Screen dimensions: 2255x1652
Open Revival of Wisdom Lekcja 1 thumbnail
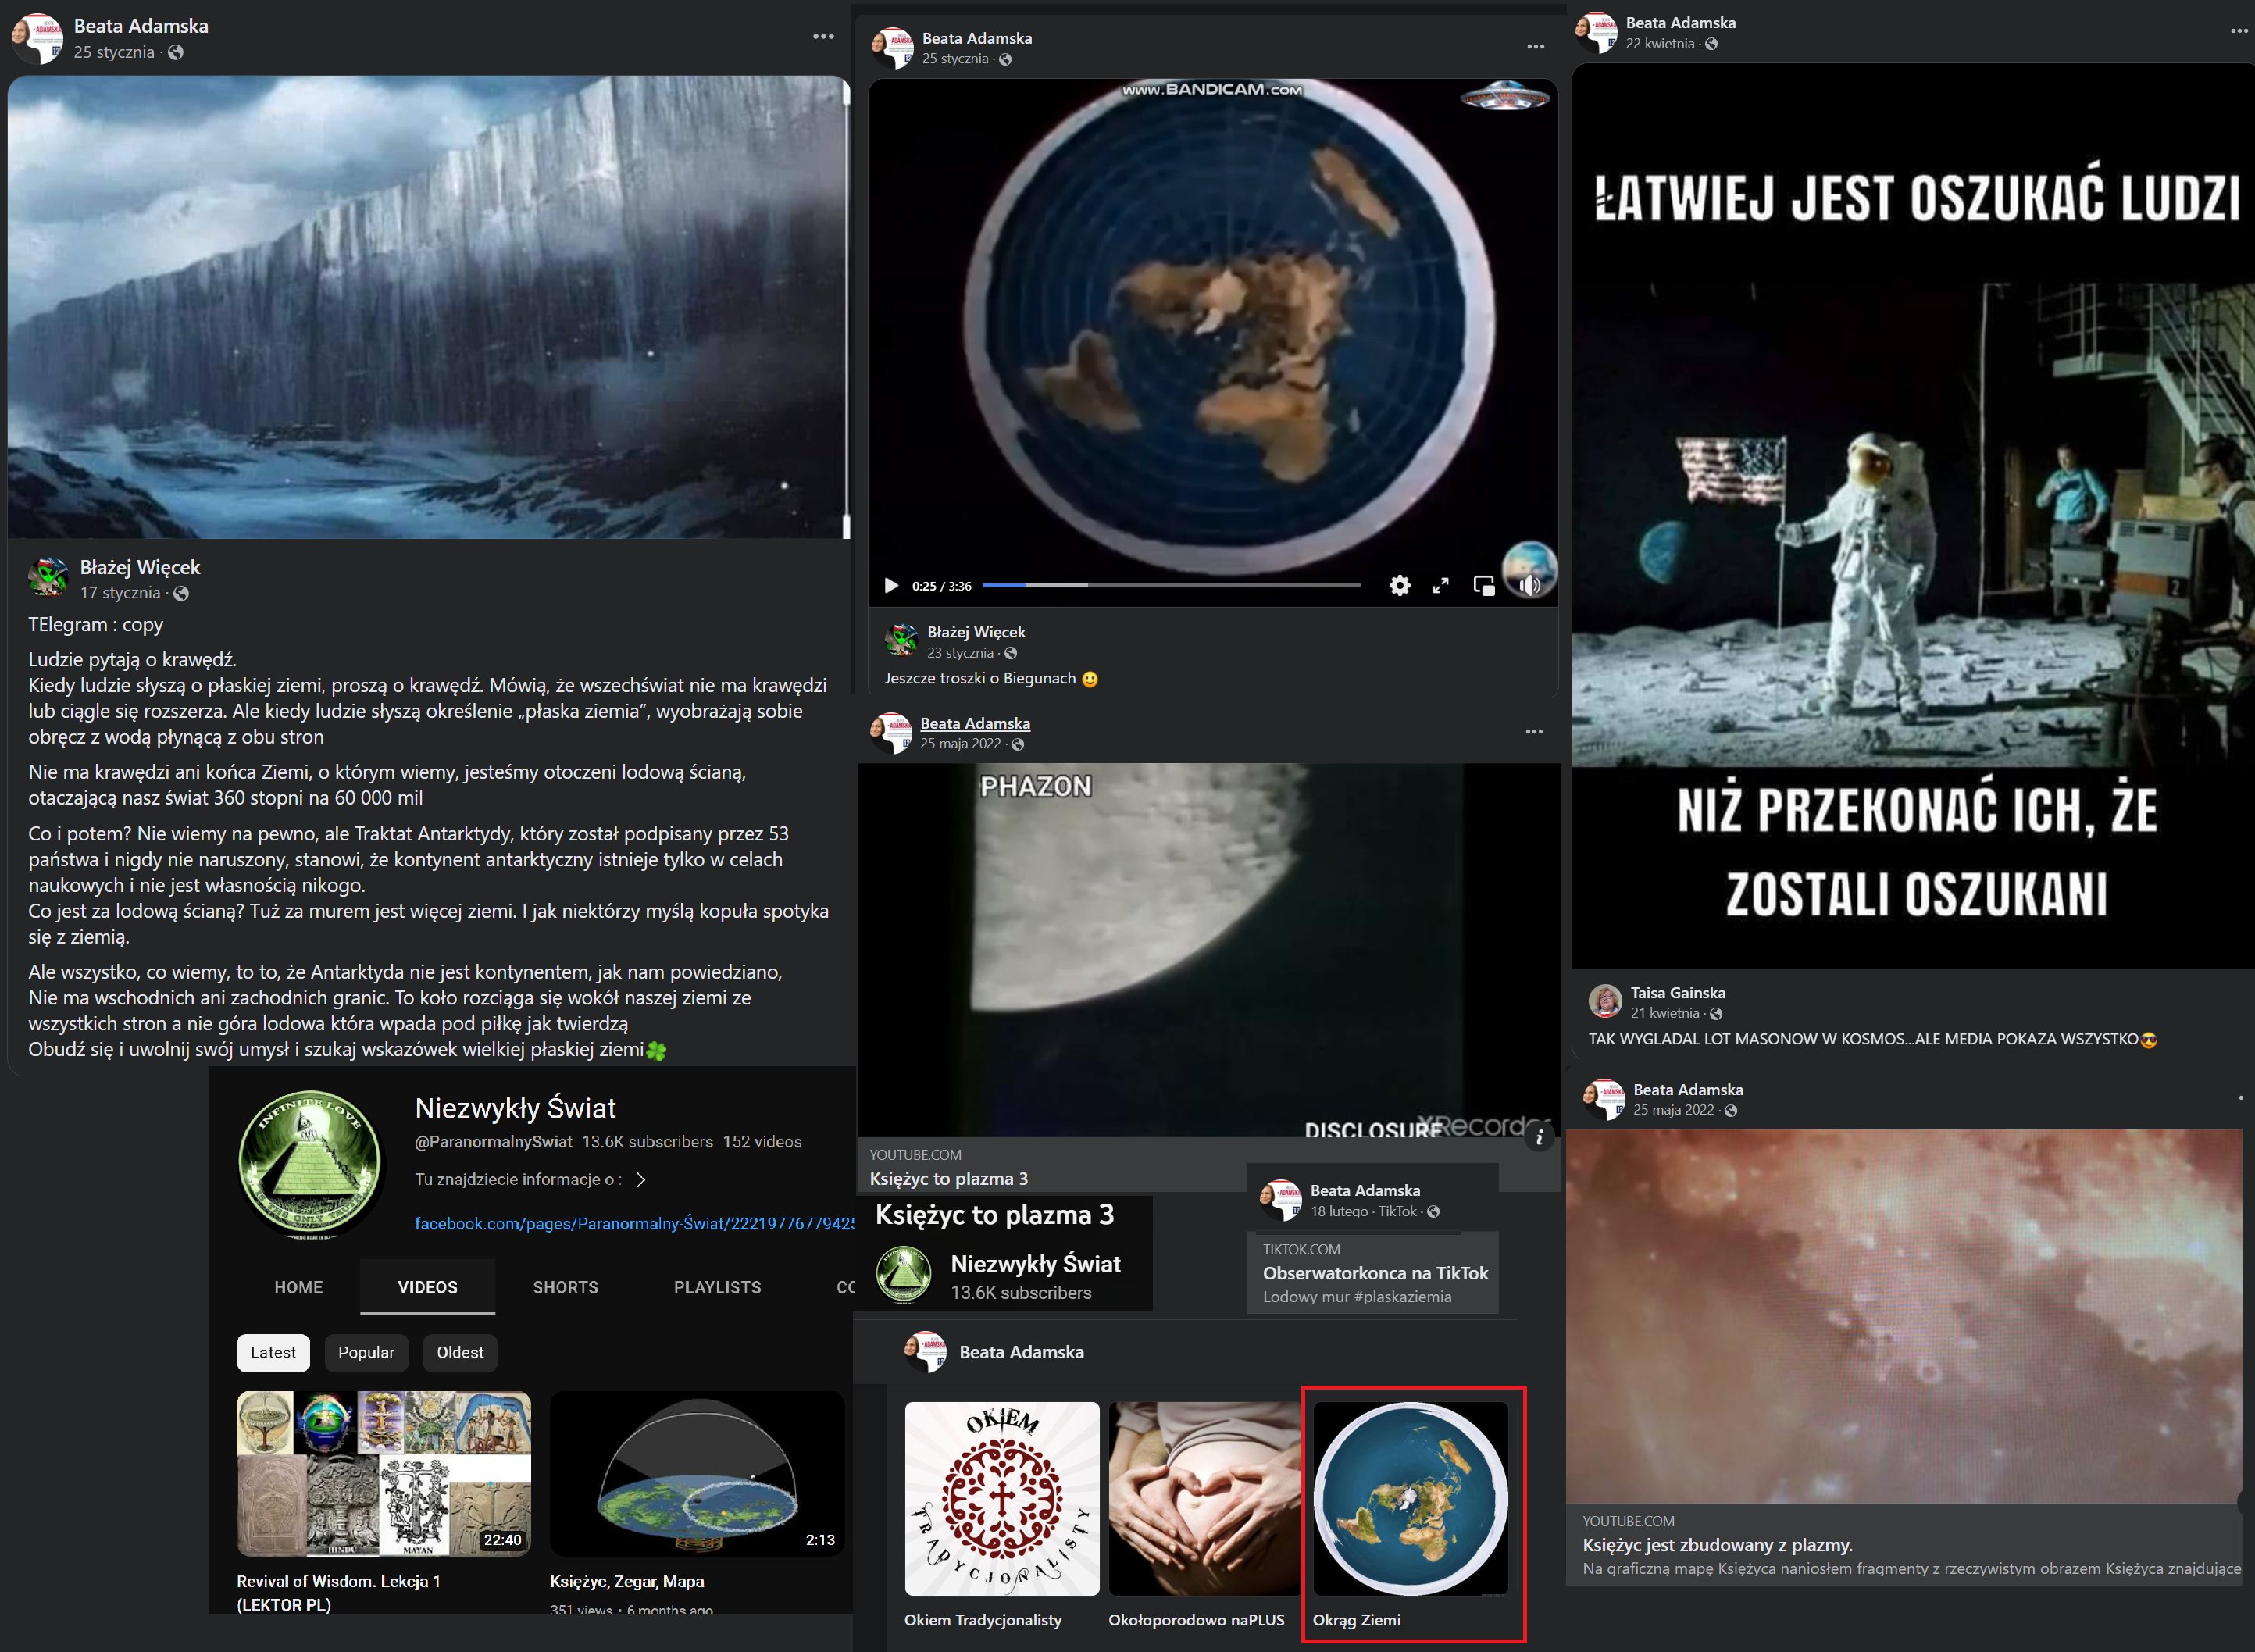pyautogui.click(x=384, y=1473)
